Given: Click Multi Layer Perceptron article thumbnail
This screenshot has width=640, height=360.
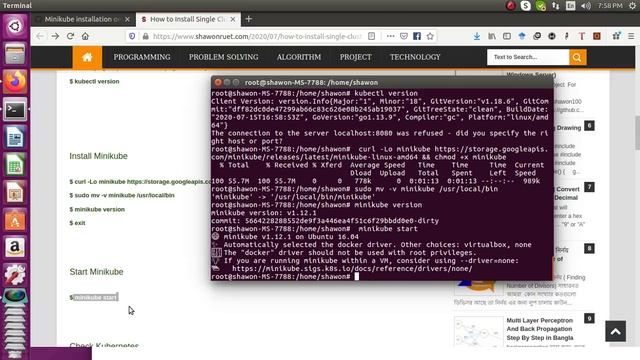Looking at the screenshot, I should 478,331.
